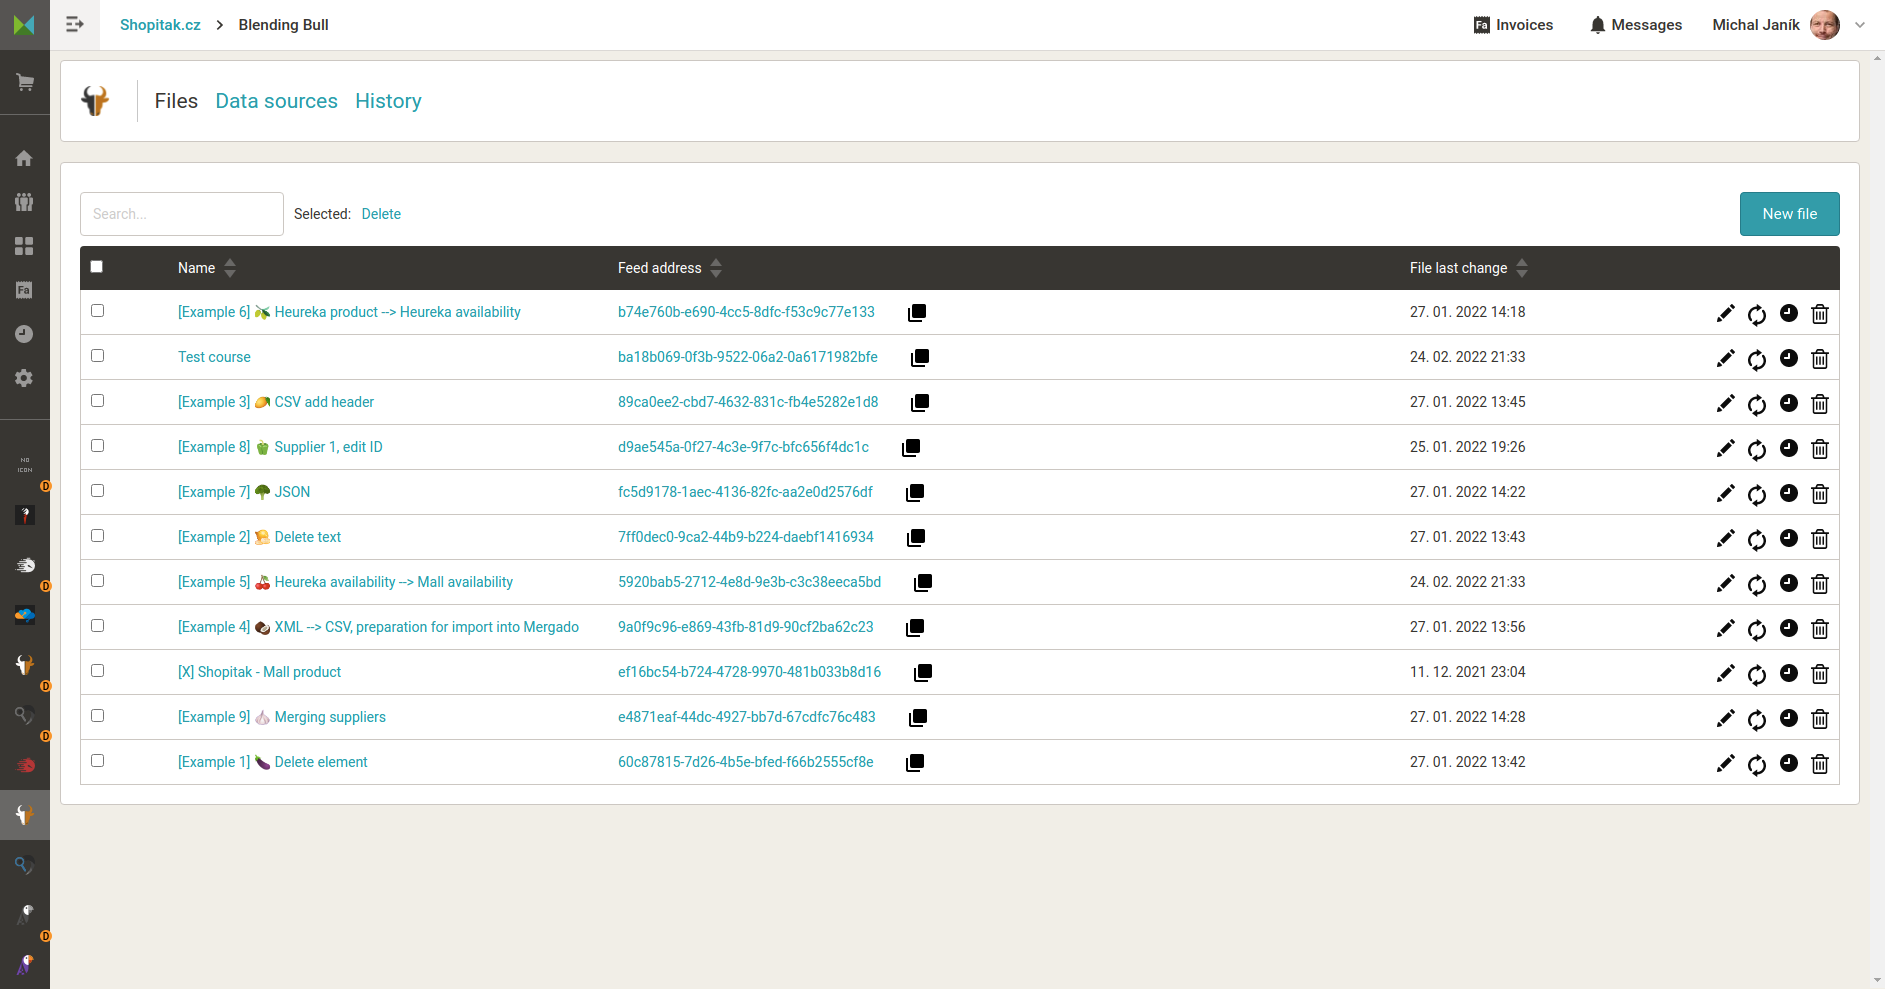Trash the [X] Shopitak - Mall product file
This screenshot has height=989, width=1885.
1820,674
